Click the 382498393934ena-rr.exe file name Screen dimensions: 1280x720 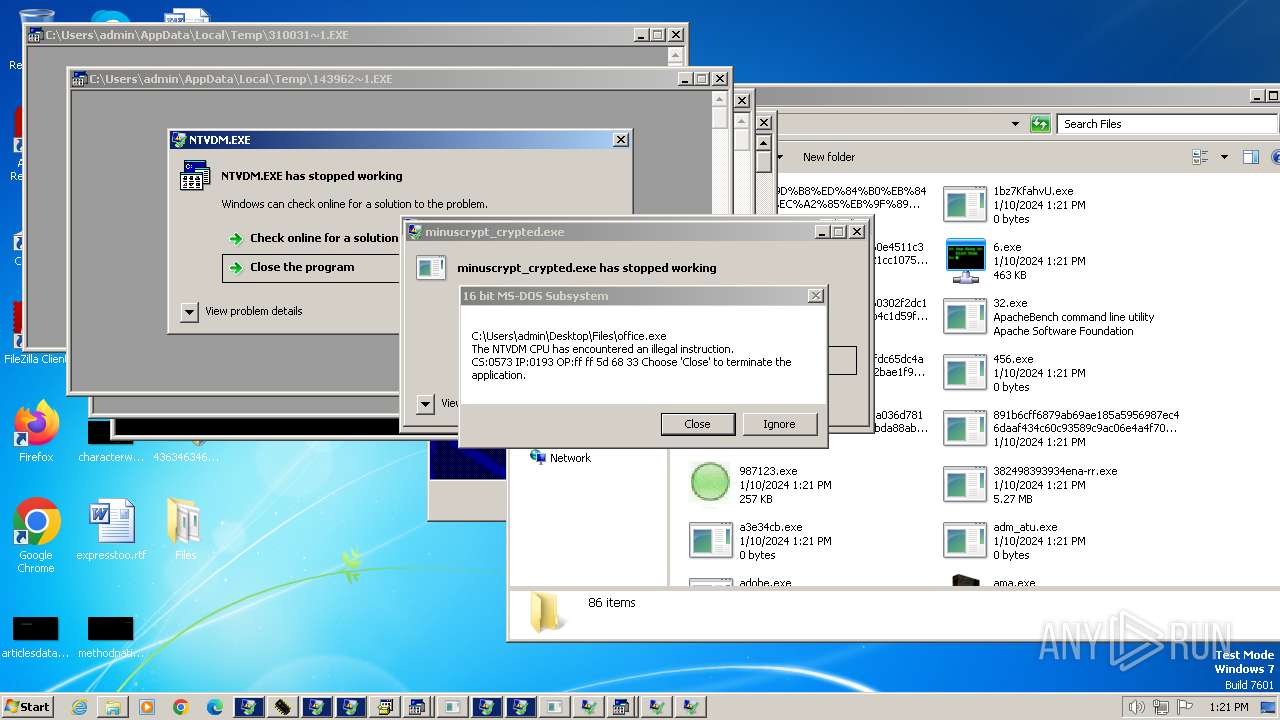[1055, 471]
